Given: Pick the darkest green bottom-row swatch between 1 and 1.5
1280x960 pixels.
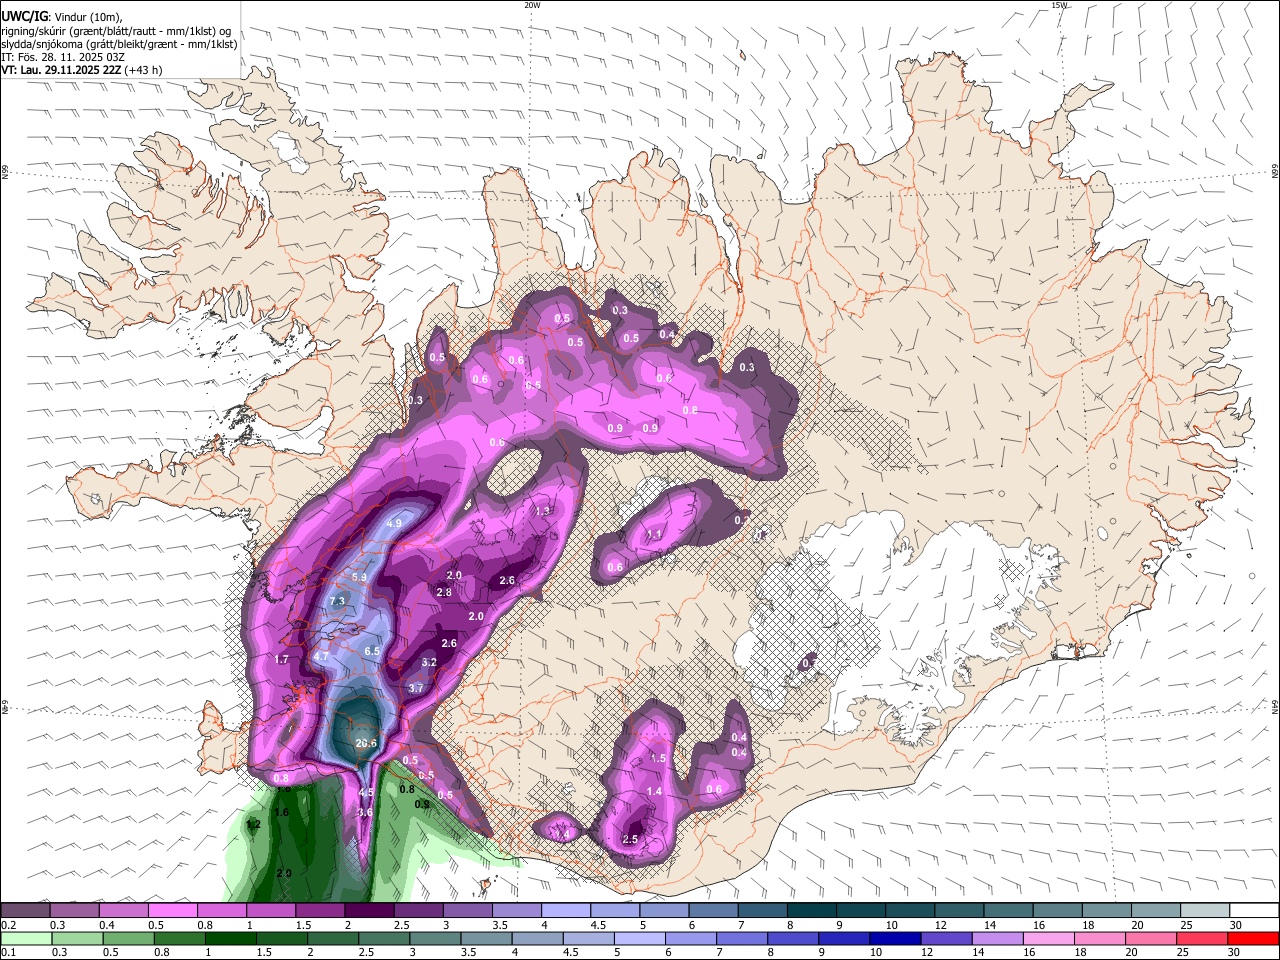Looking at the screenshot, I should (x=231, y=938).
